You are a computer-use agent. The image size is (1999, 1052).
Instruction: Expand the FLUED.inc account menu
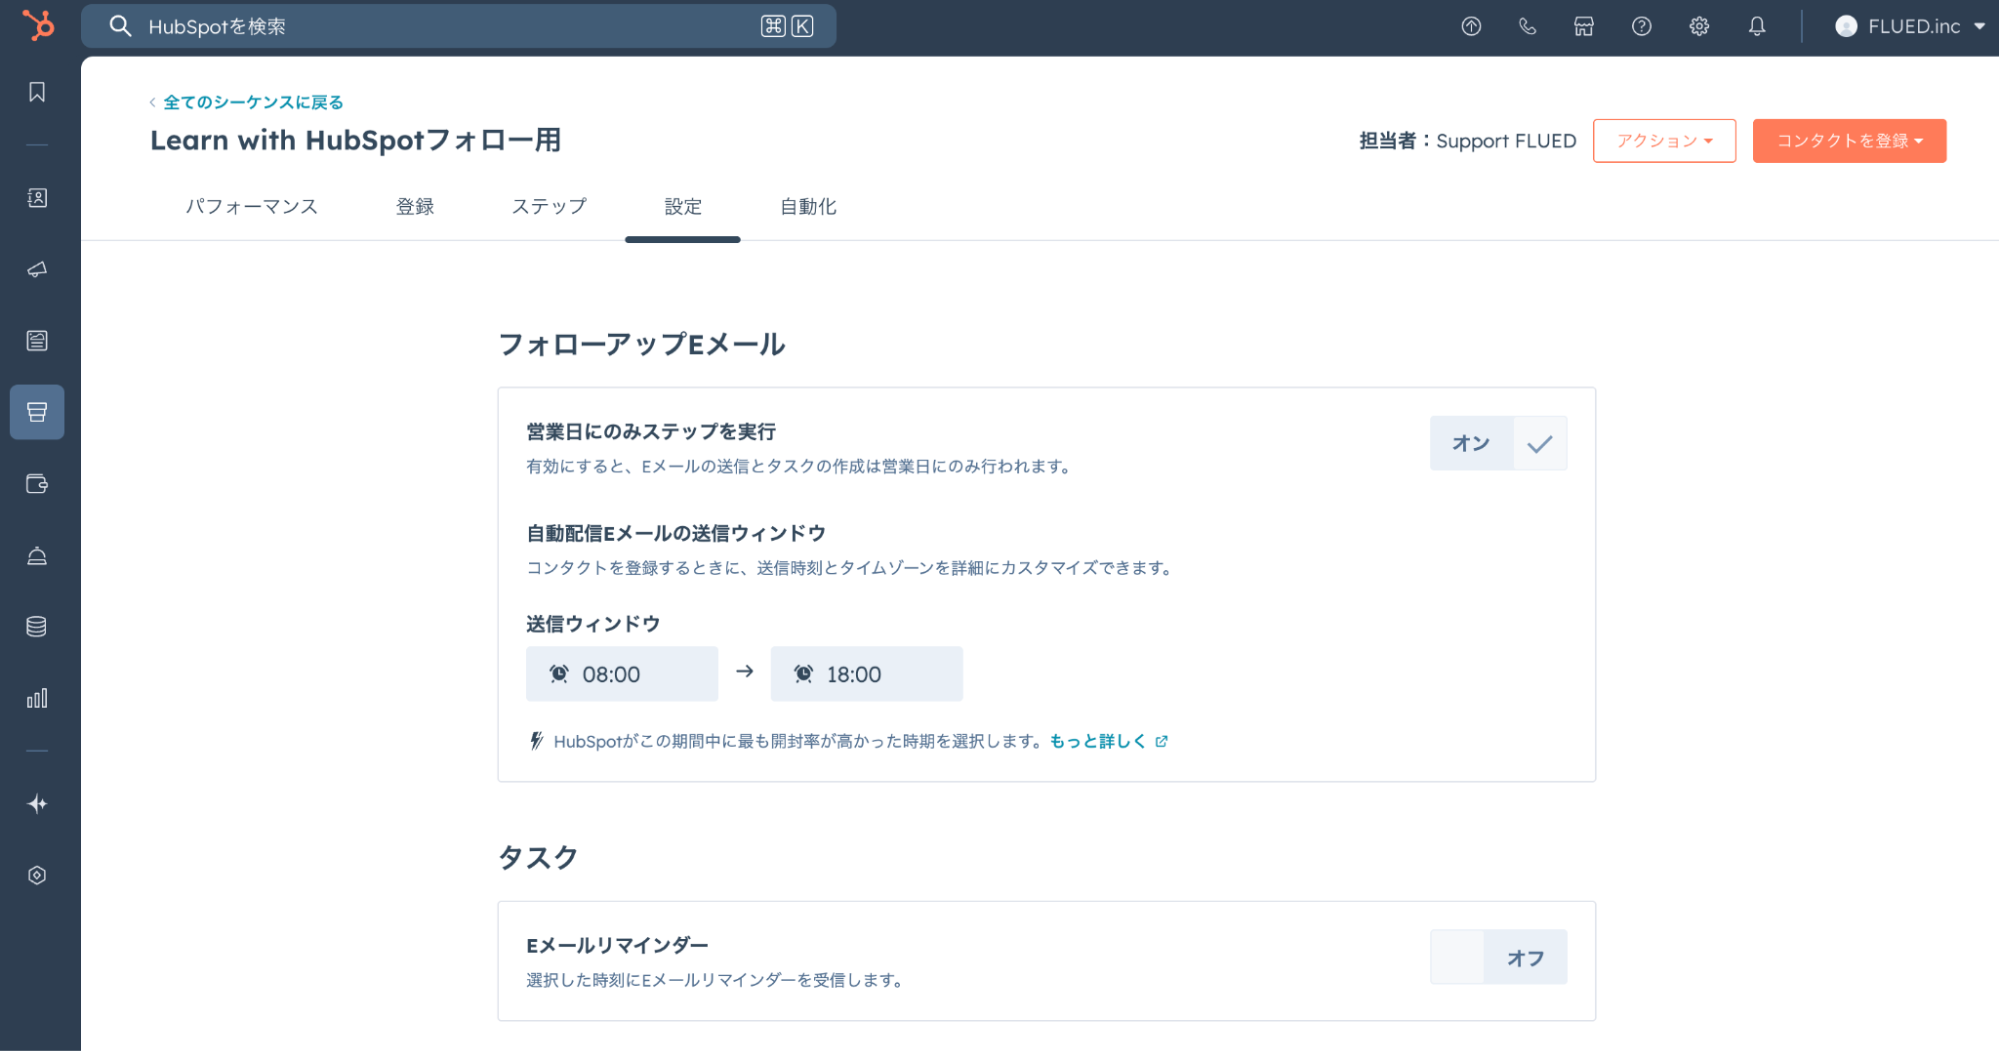1909,27
